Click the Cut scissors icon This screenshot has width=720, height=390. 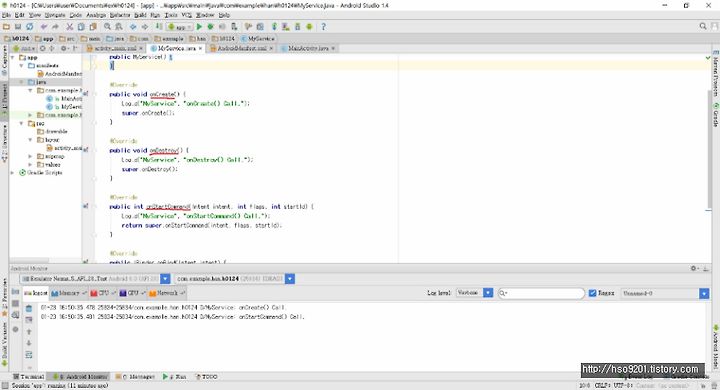coord(69,27)
